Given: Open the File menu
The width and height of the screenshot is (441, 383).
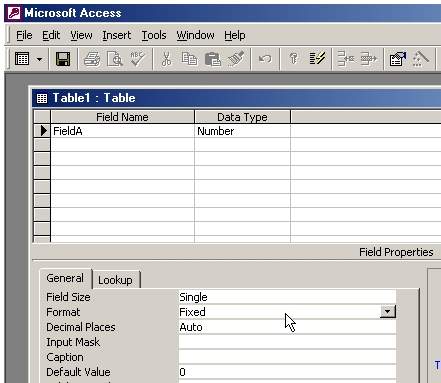Looking at the screenshot, I should click(24, 35).
